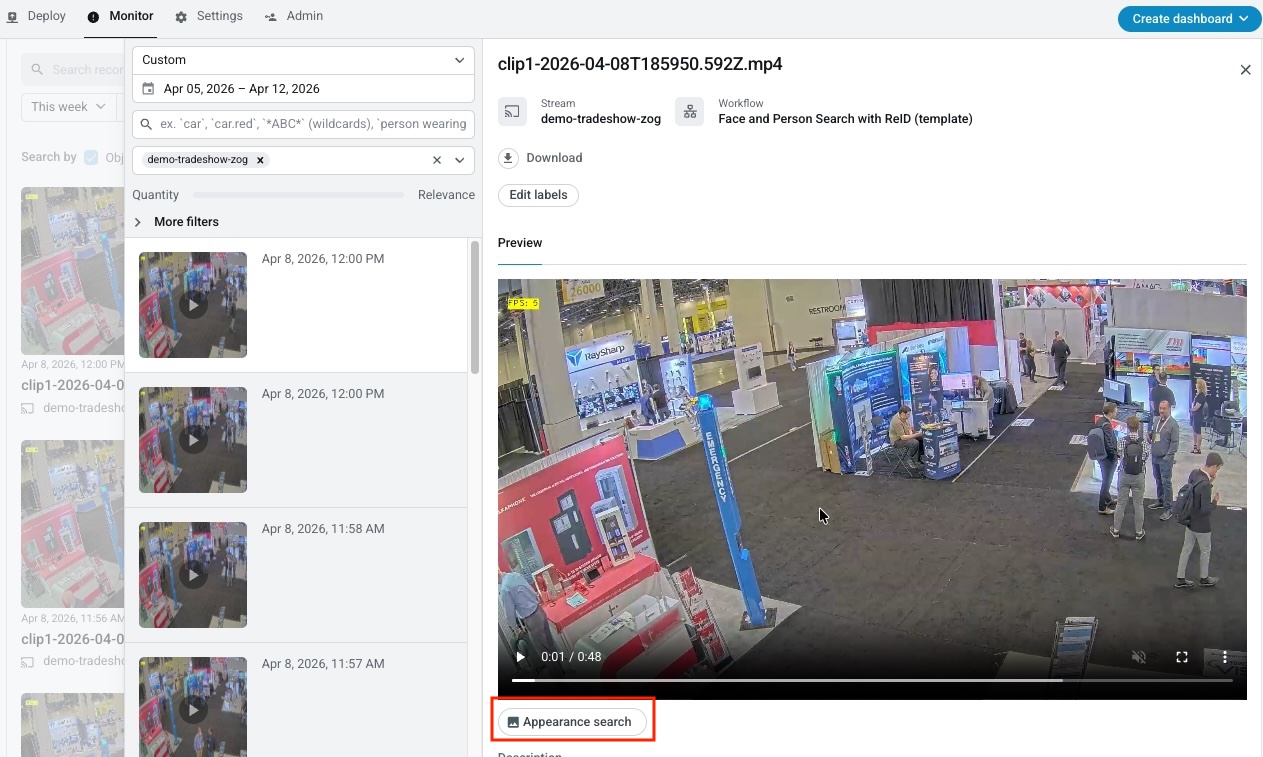This screenshot has height=757, width=1263.
Task: Open the Custom date range dropdown
Action: pyautogui.click(x=303, y=60)
